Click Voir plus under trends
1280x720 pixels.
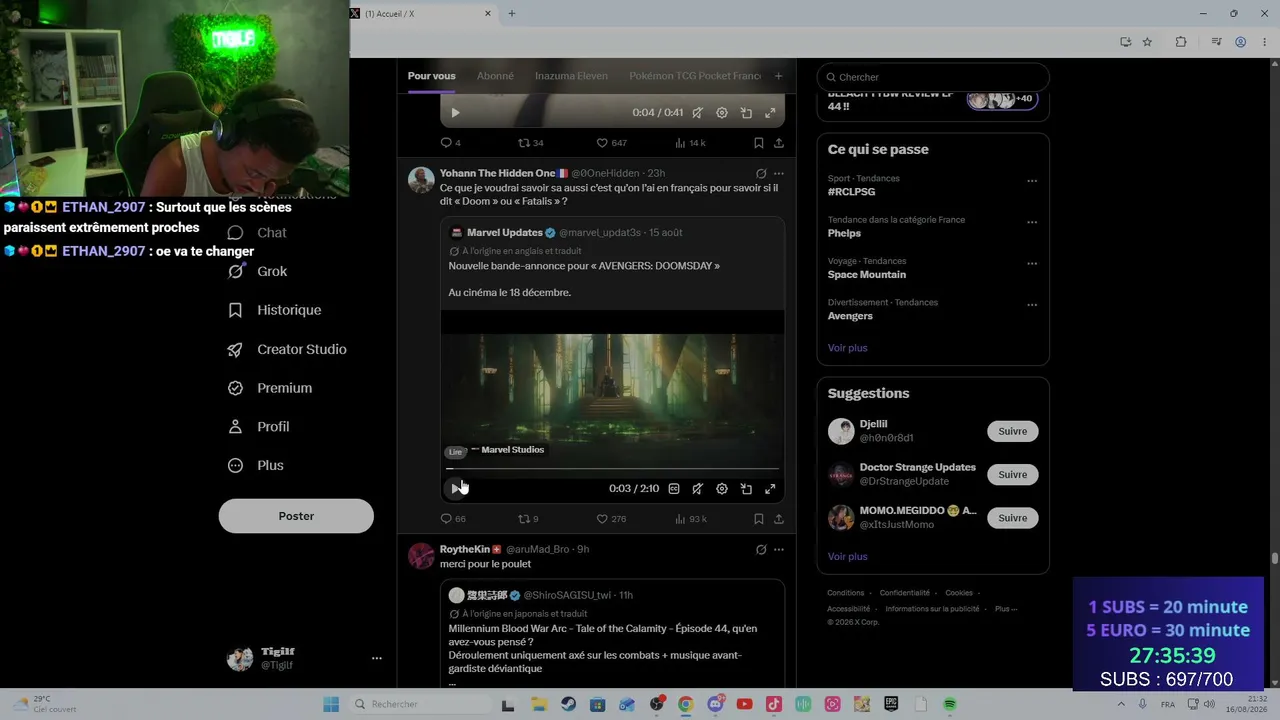(x=847, y=348)
